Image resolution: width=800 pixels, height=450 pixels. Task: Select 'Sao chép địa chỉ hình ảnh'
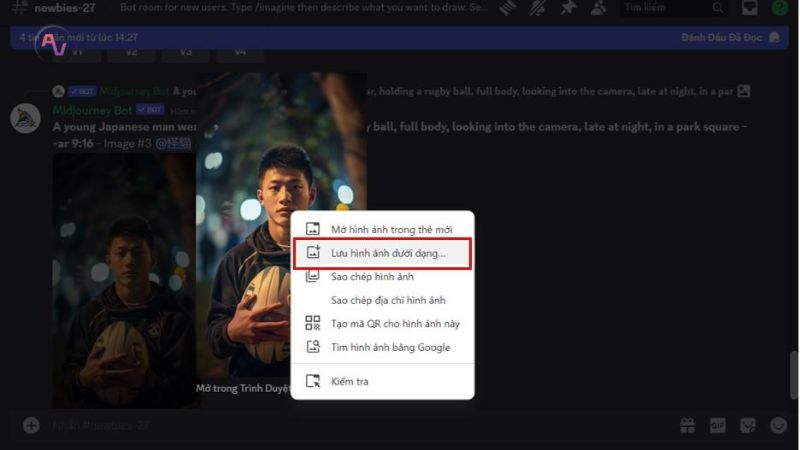[382, 300]
